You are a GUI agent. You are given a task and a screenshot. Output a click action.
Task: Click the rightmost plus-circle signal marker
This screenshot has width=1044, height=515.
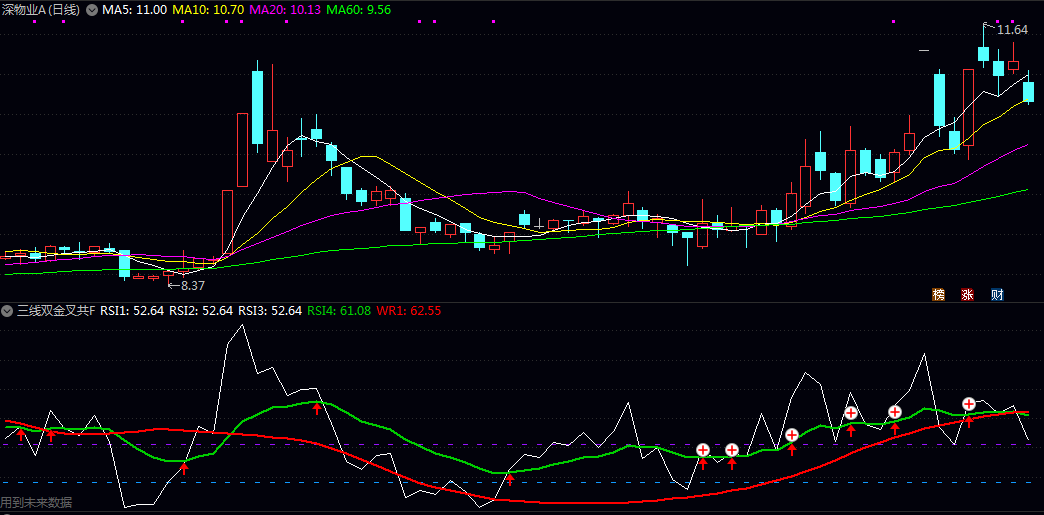click(969, 404)
